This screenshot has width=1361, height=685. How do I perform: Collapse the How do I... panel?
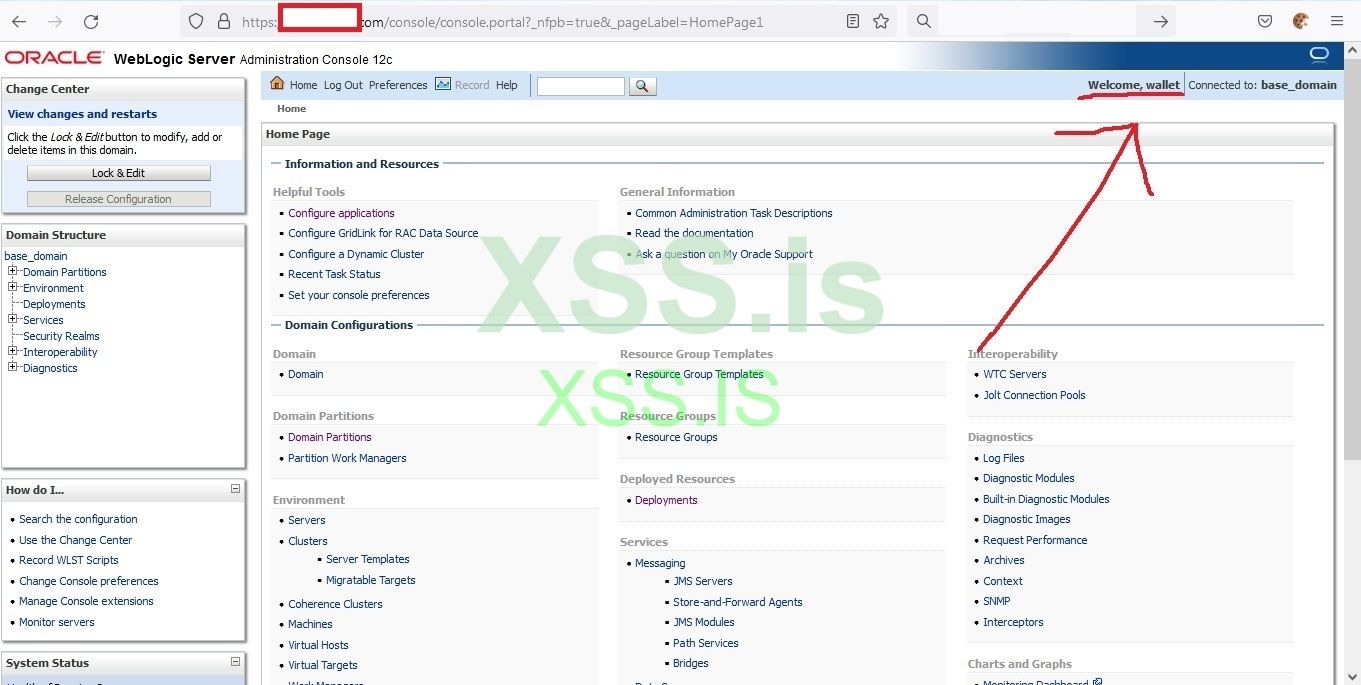235,489
